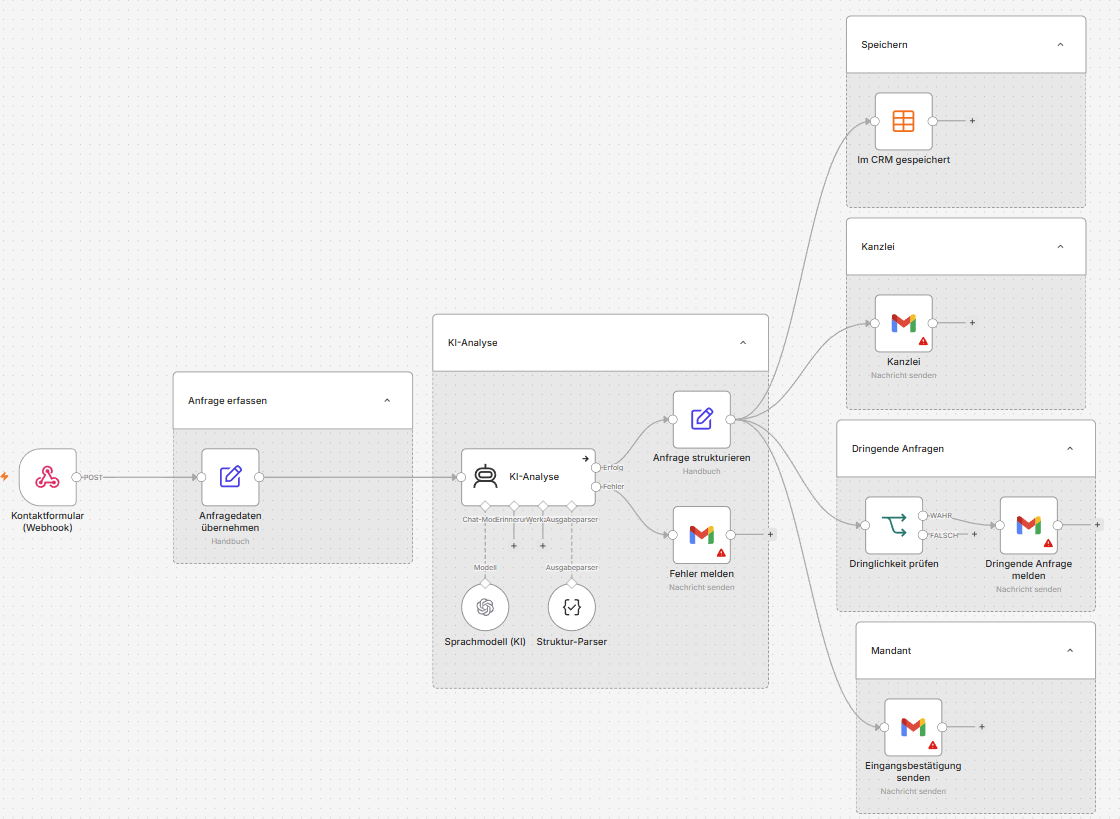The width and height of the screenshot is (1120, 819).
Task: Click the Erfolg output connector of KI-Analyse
Action: tap(596, 468)
